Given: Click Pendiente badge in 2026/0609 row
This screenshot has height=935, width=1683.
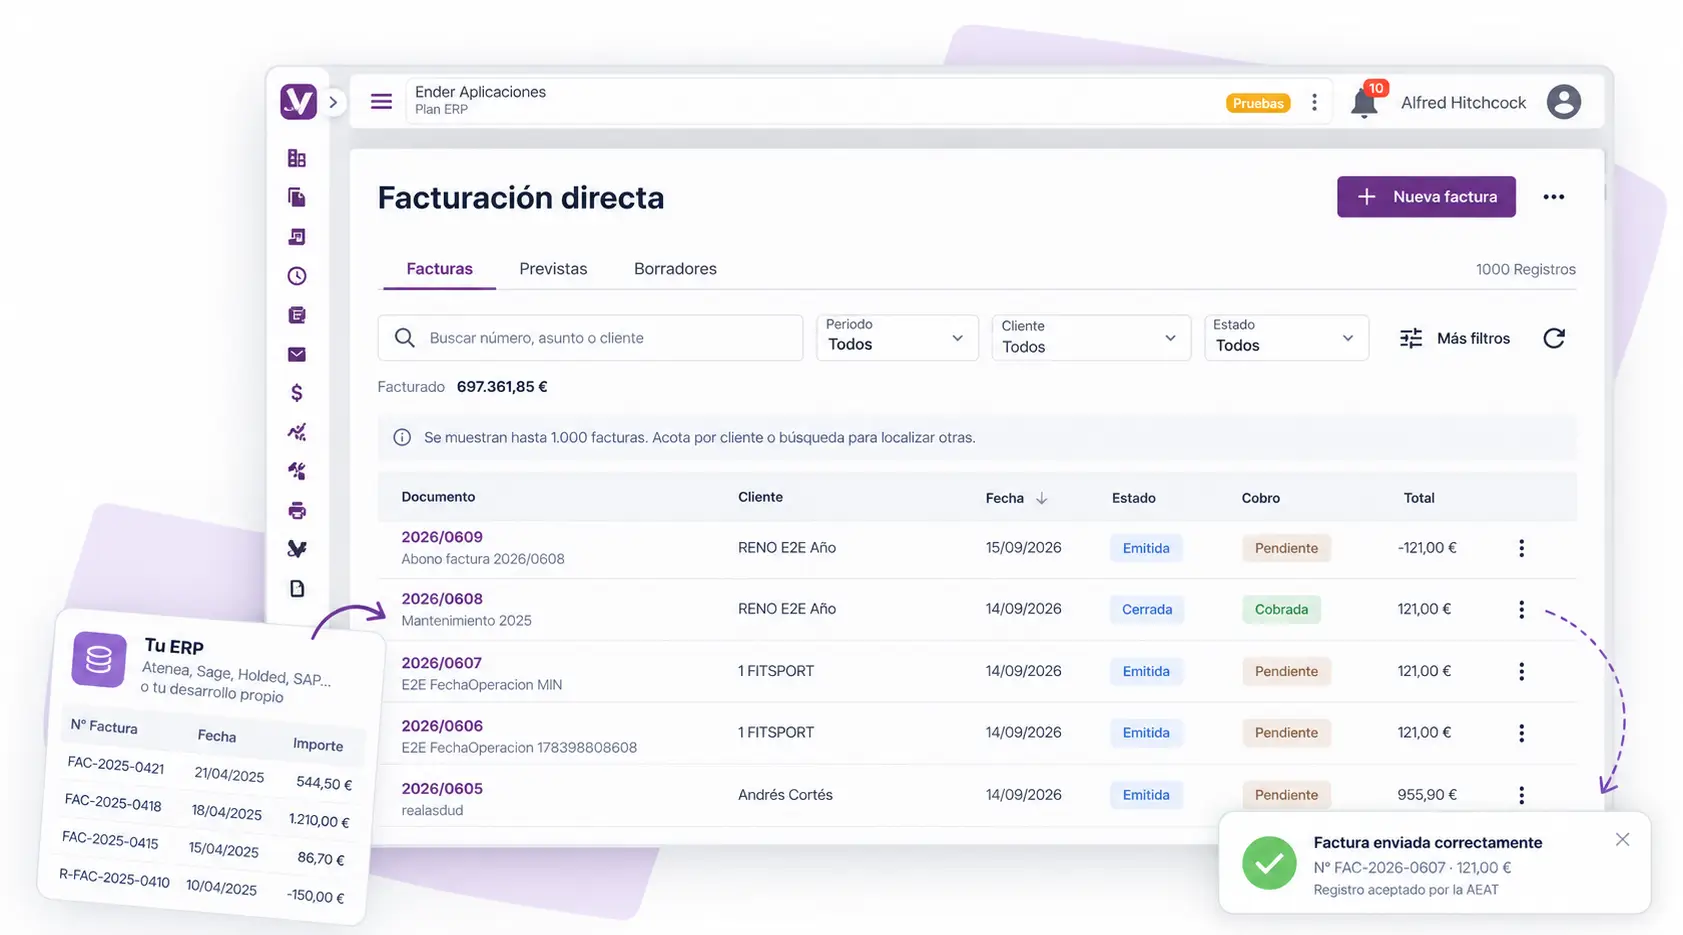Looking at the screenshot, I should tap(1286, 548).
